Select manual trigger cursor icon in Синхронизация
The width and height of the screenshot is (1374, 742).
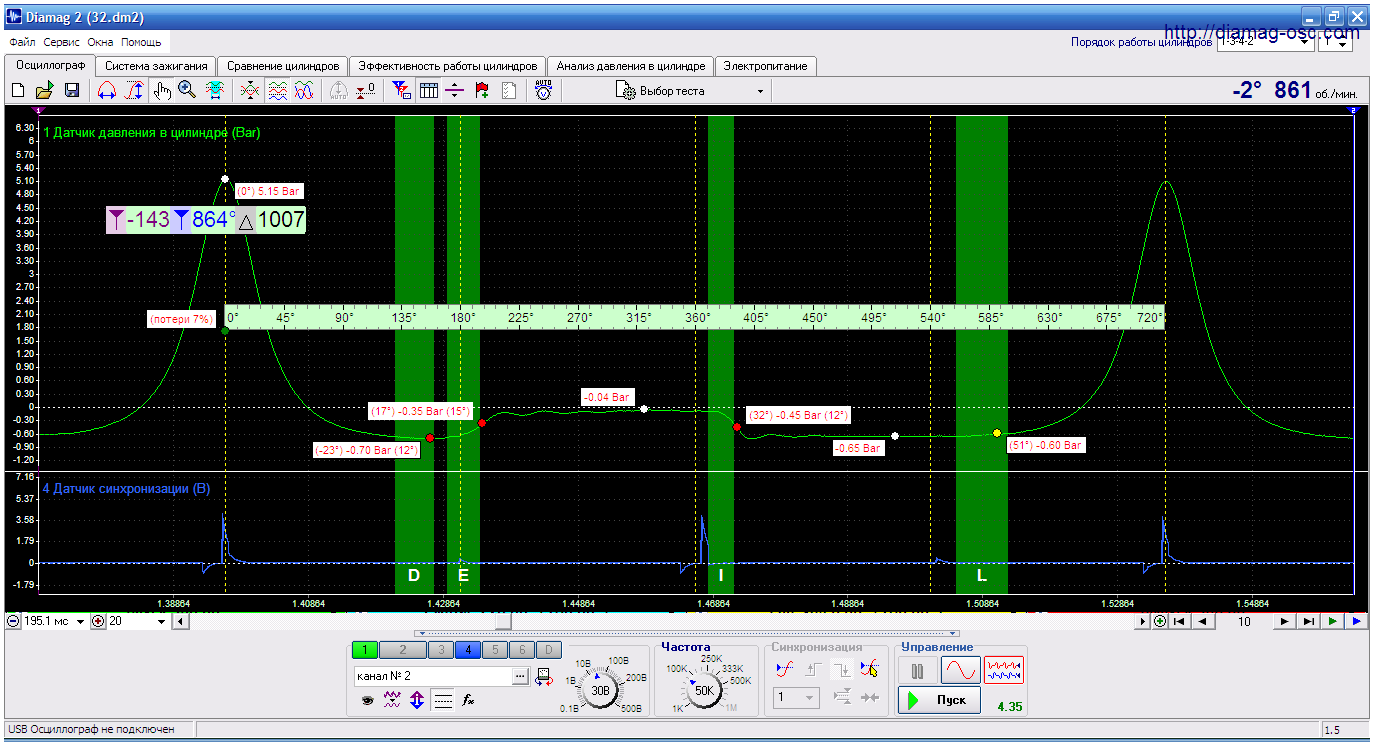coord(870,667)
